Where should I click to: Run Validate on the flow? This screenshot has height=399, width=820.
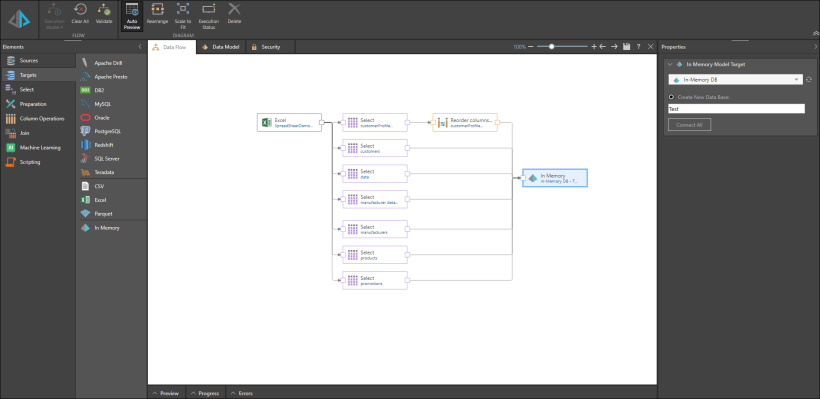104,14
